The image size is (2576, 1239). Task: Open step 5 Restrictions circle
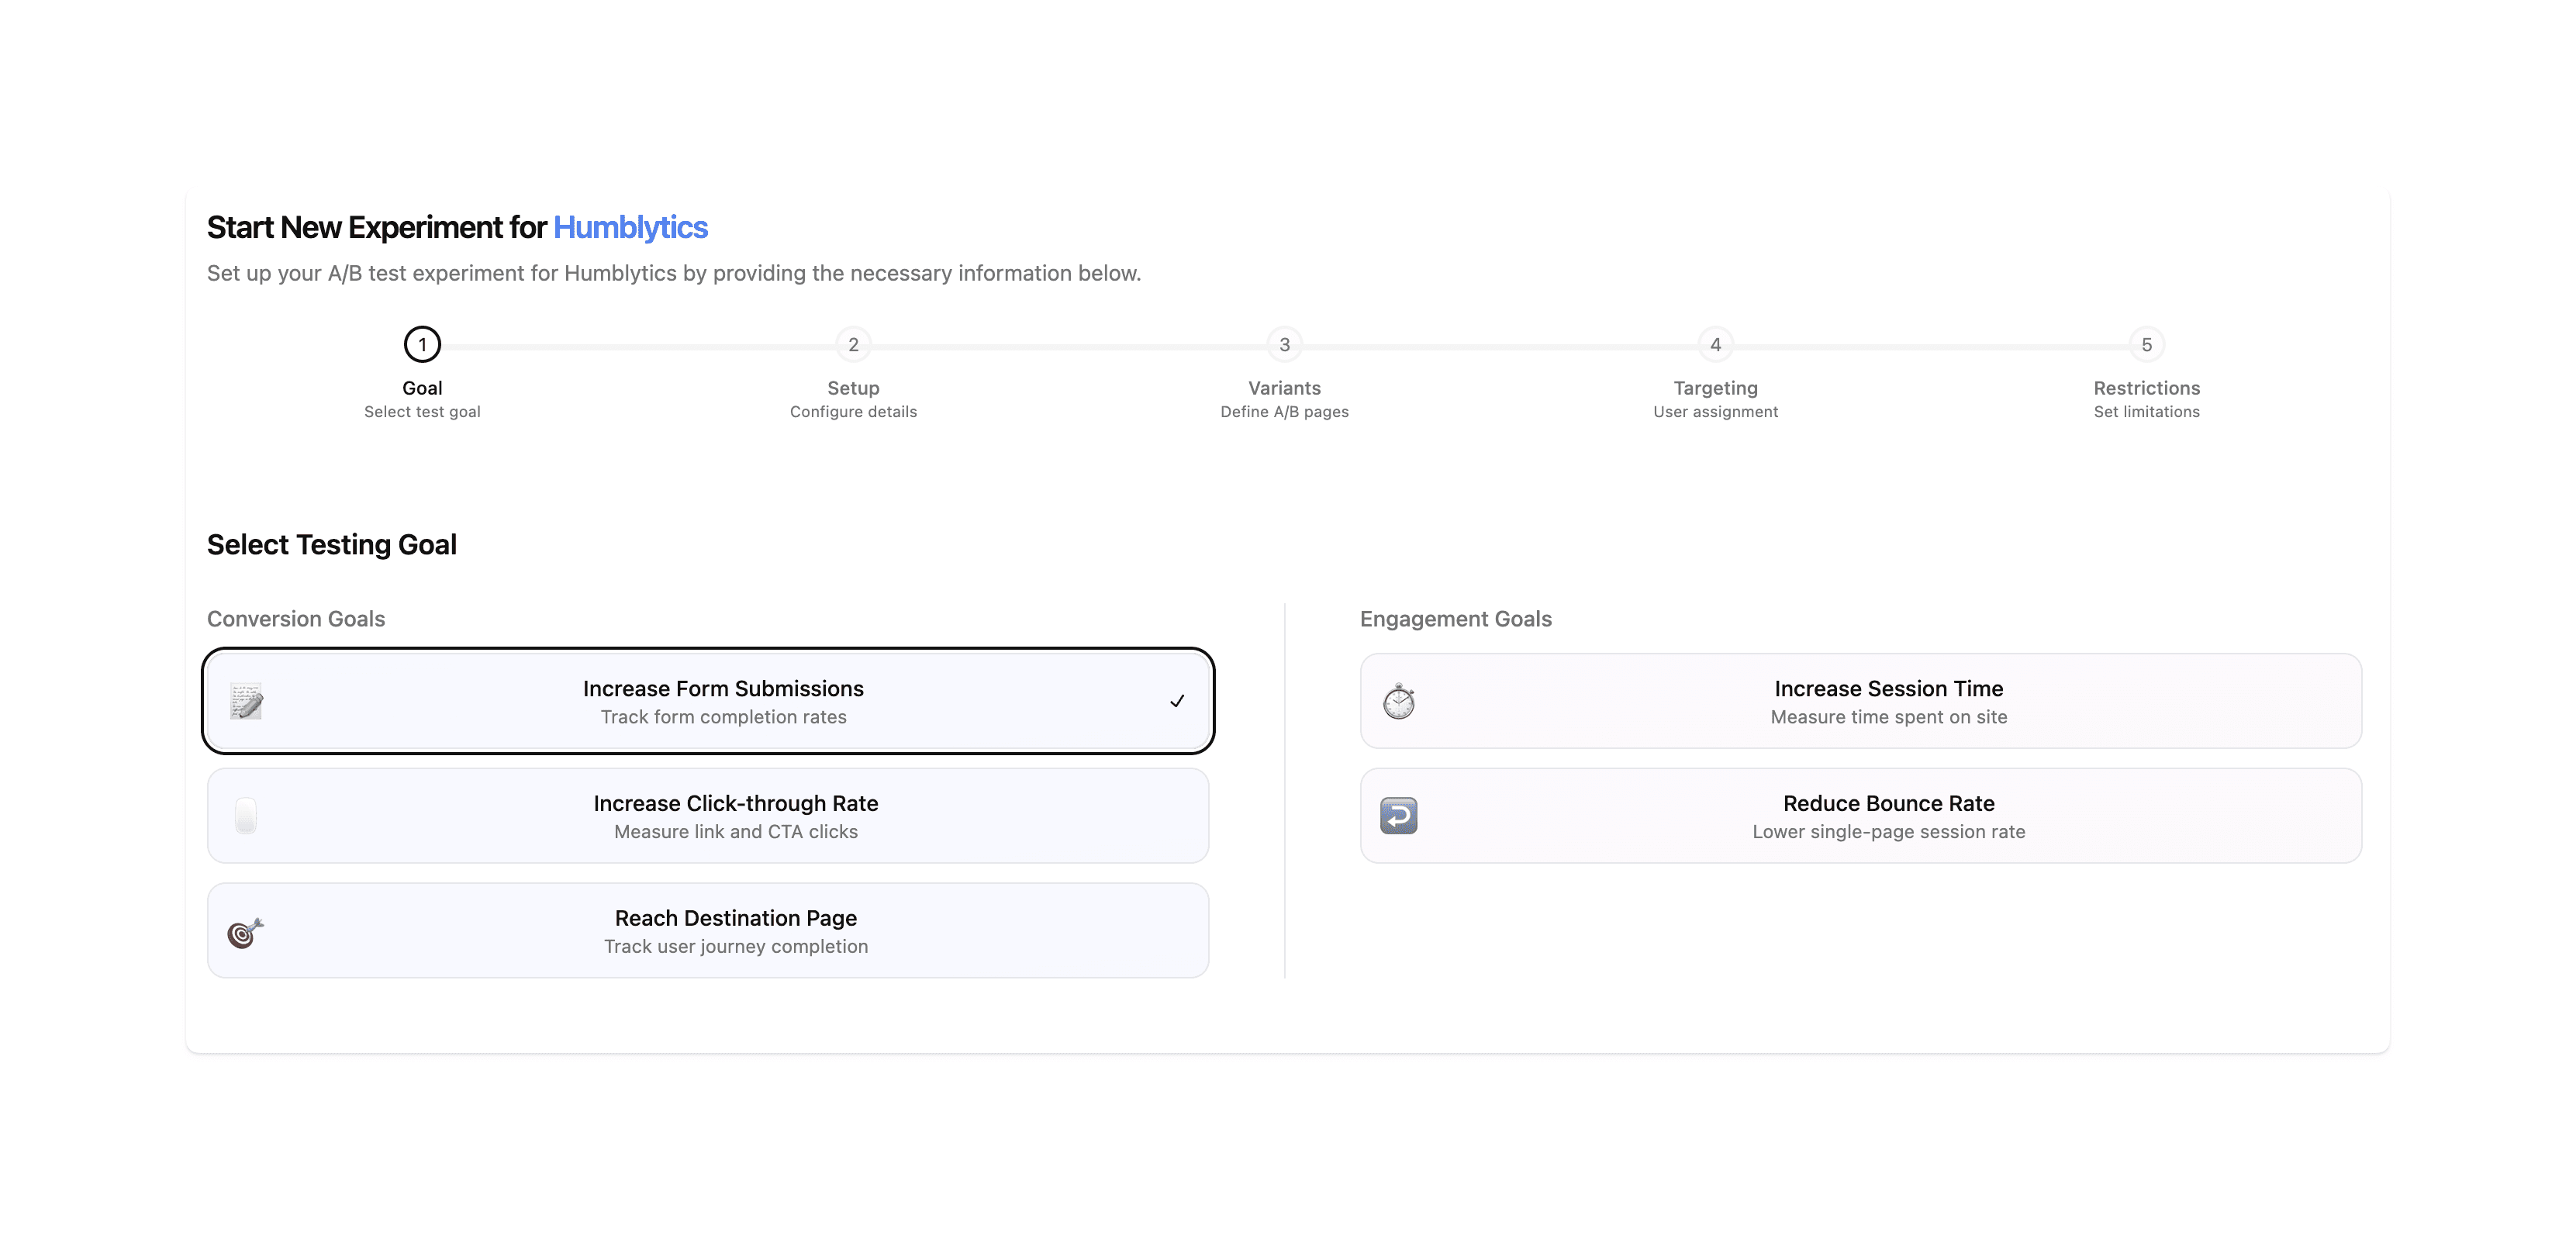[2147, 345]
